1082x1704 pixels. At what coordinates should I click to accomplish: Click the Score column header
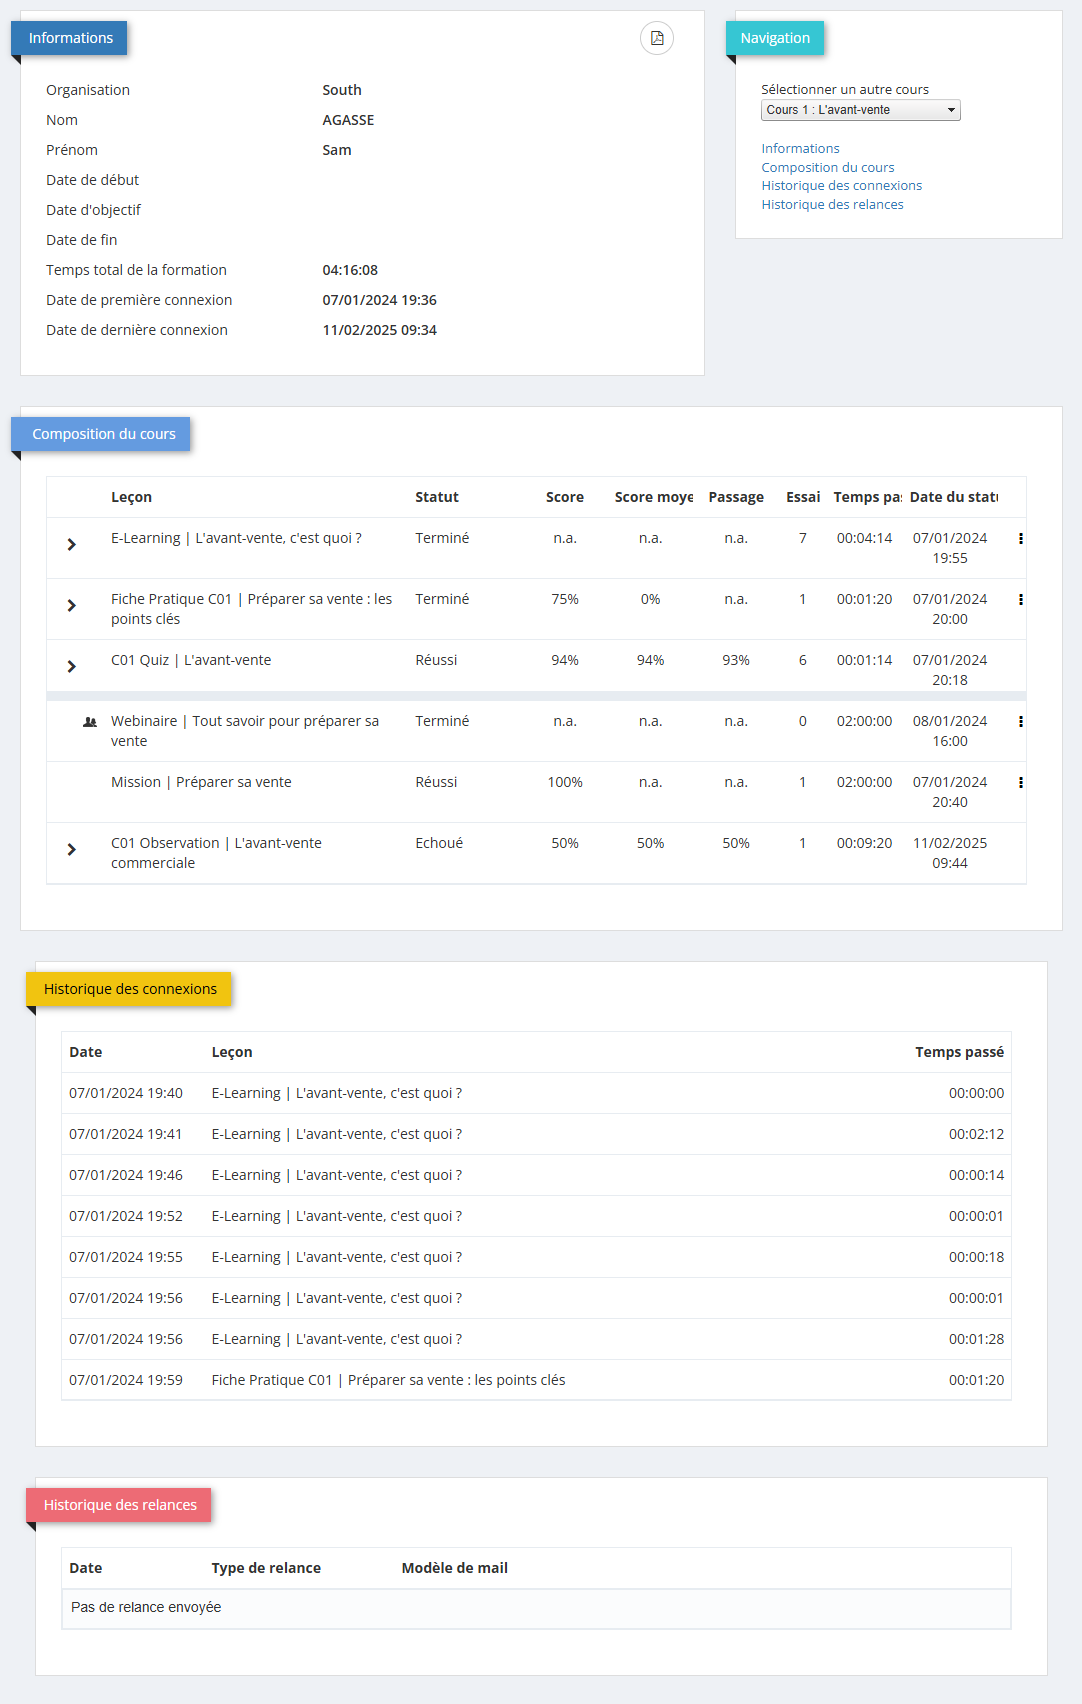(564, 498)
